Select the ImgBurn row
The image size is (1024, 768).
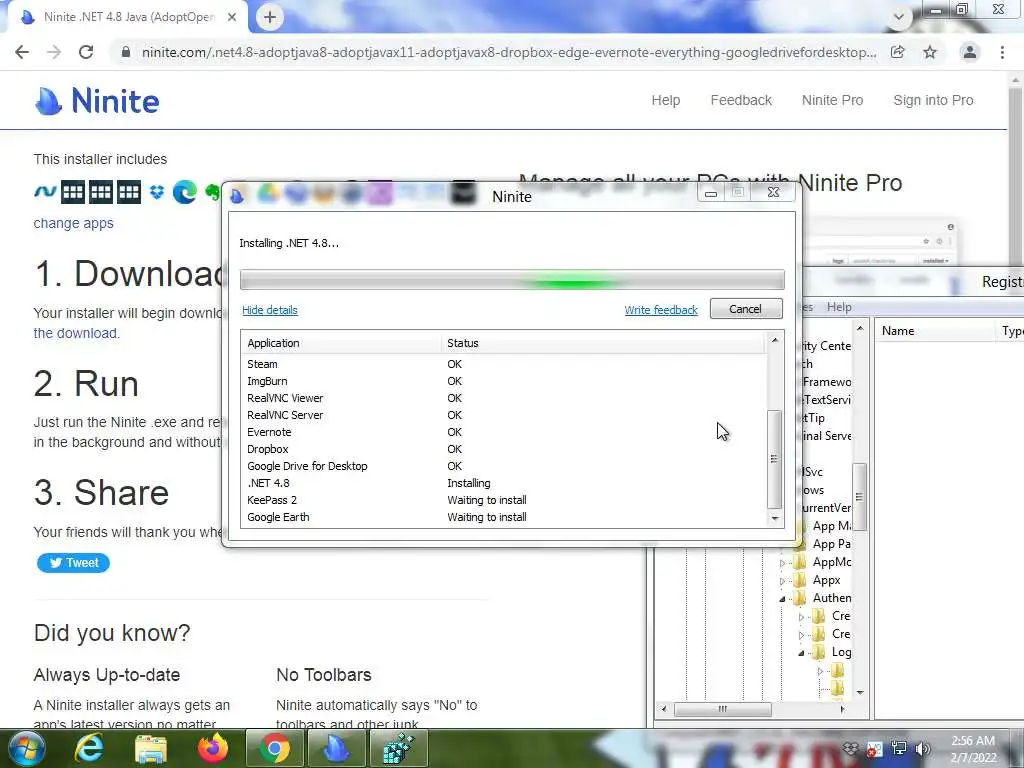(504, 381)
